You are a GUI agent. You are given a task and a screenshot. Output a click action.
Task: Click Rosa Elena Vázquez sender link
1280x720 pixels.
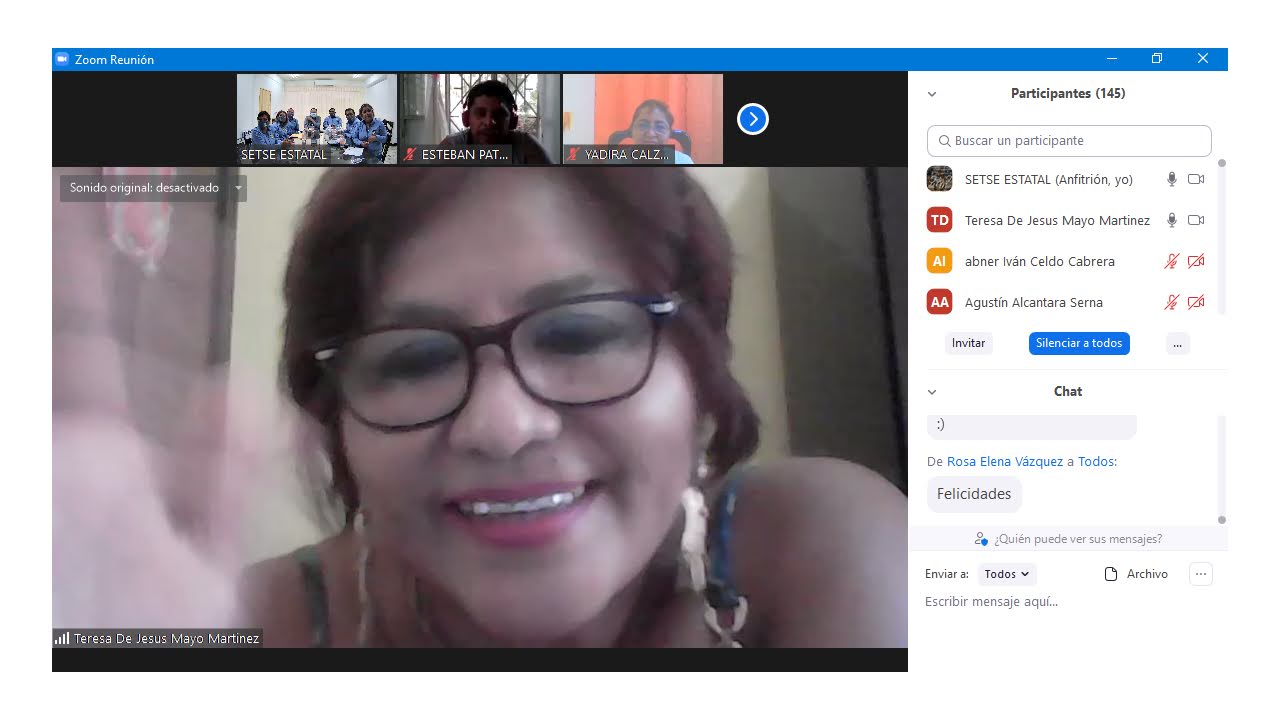(x=1005, y=461)
